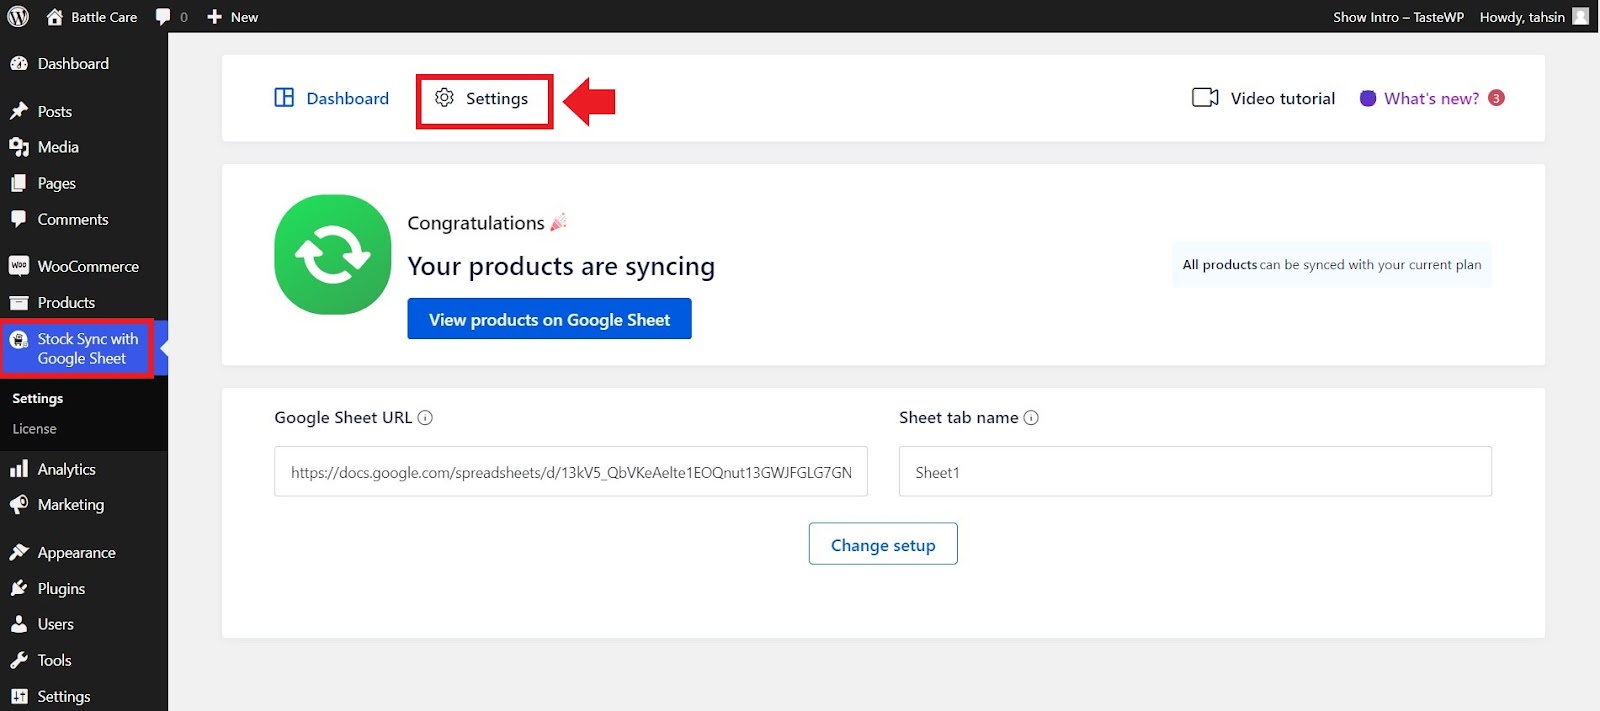Open the Battle Care site home icon

coord(54,17)
